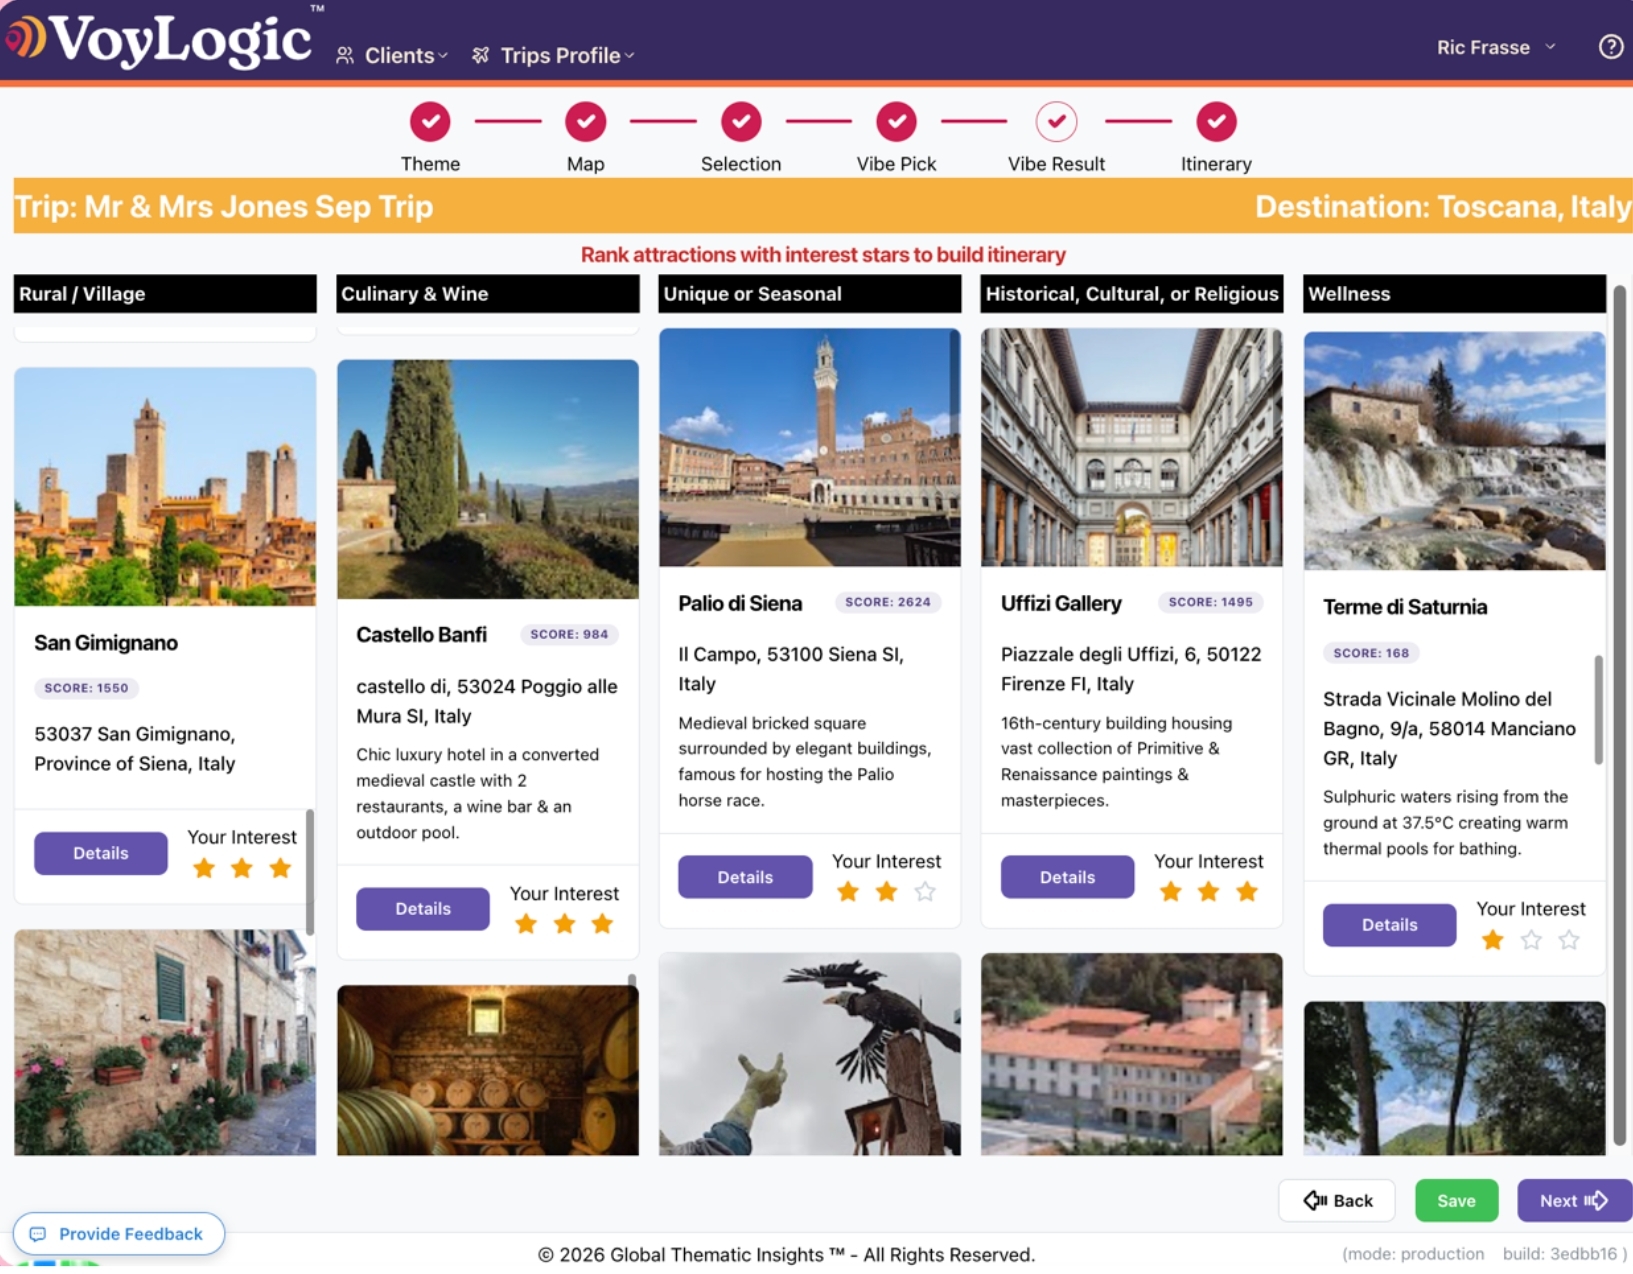Rate Terme di Saturnia two stars
The height and width of the screenshot is (1274, 1633).
click(1531, 940)
